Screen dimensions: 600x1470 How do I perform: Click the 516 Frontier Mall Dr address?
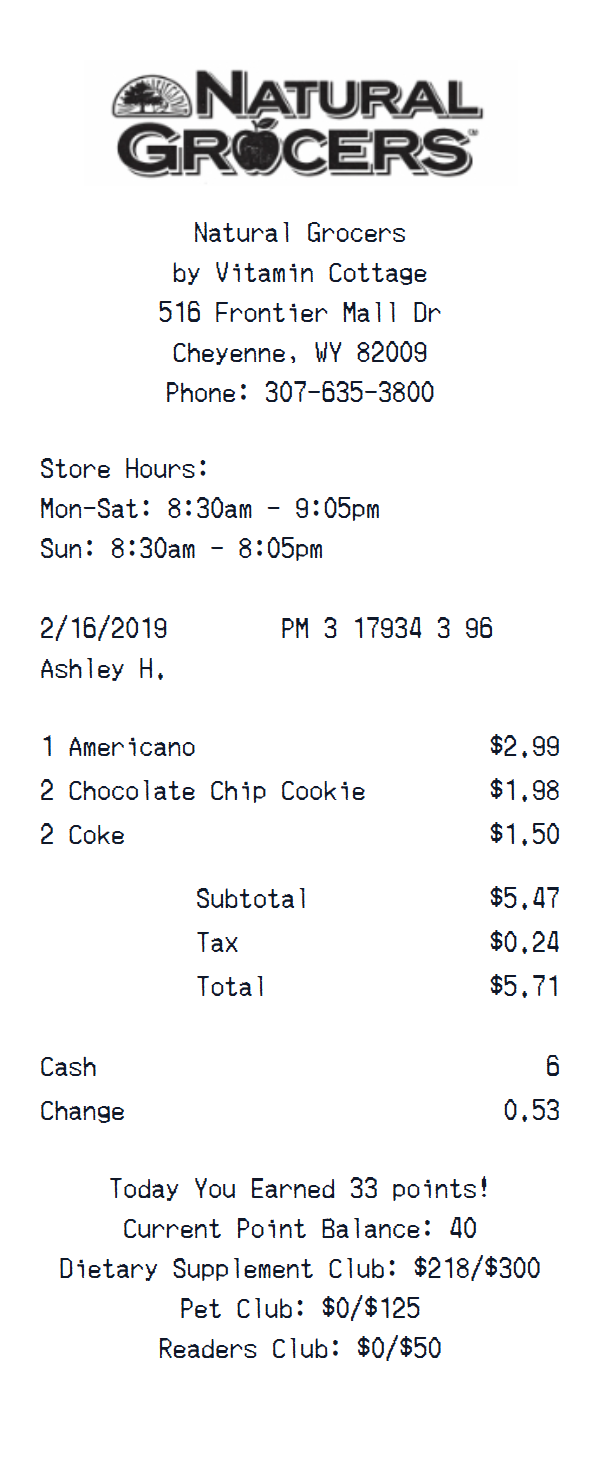(299, 313)
